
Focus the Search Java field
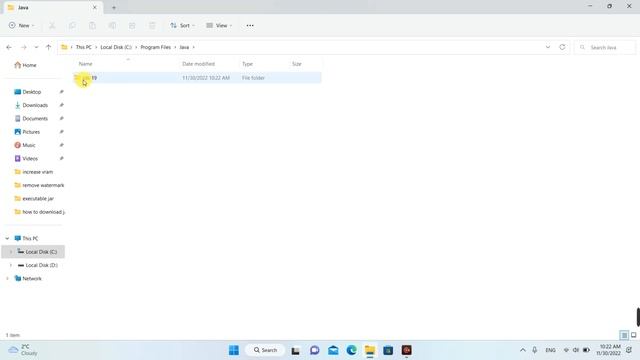[x=605, y=47]
